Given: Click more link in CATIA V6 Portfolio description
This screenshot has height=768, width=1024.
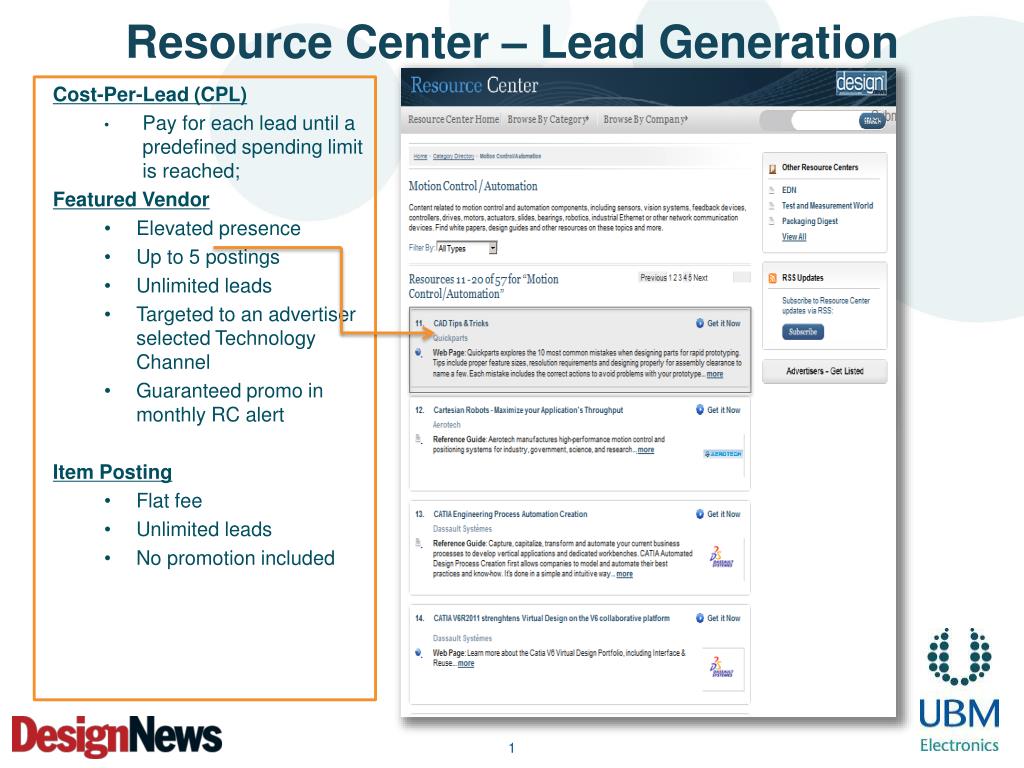Looking at the screenshot, I should click(x=466, y=664).
